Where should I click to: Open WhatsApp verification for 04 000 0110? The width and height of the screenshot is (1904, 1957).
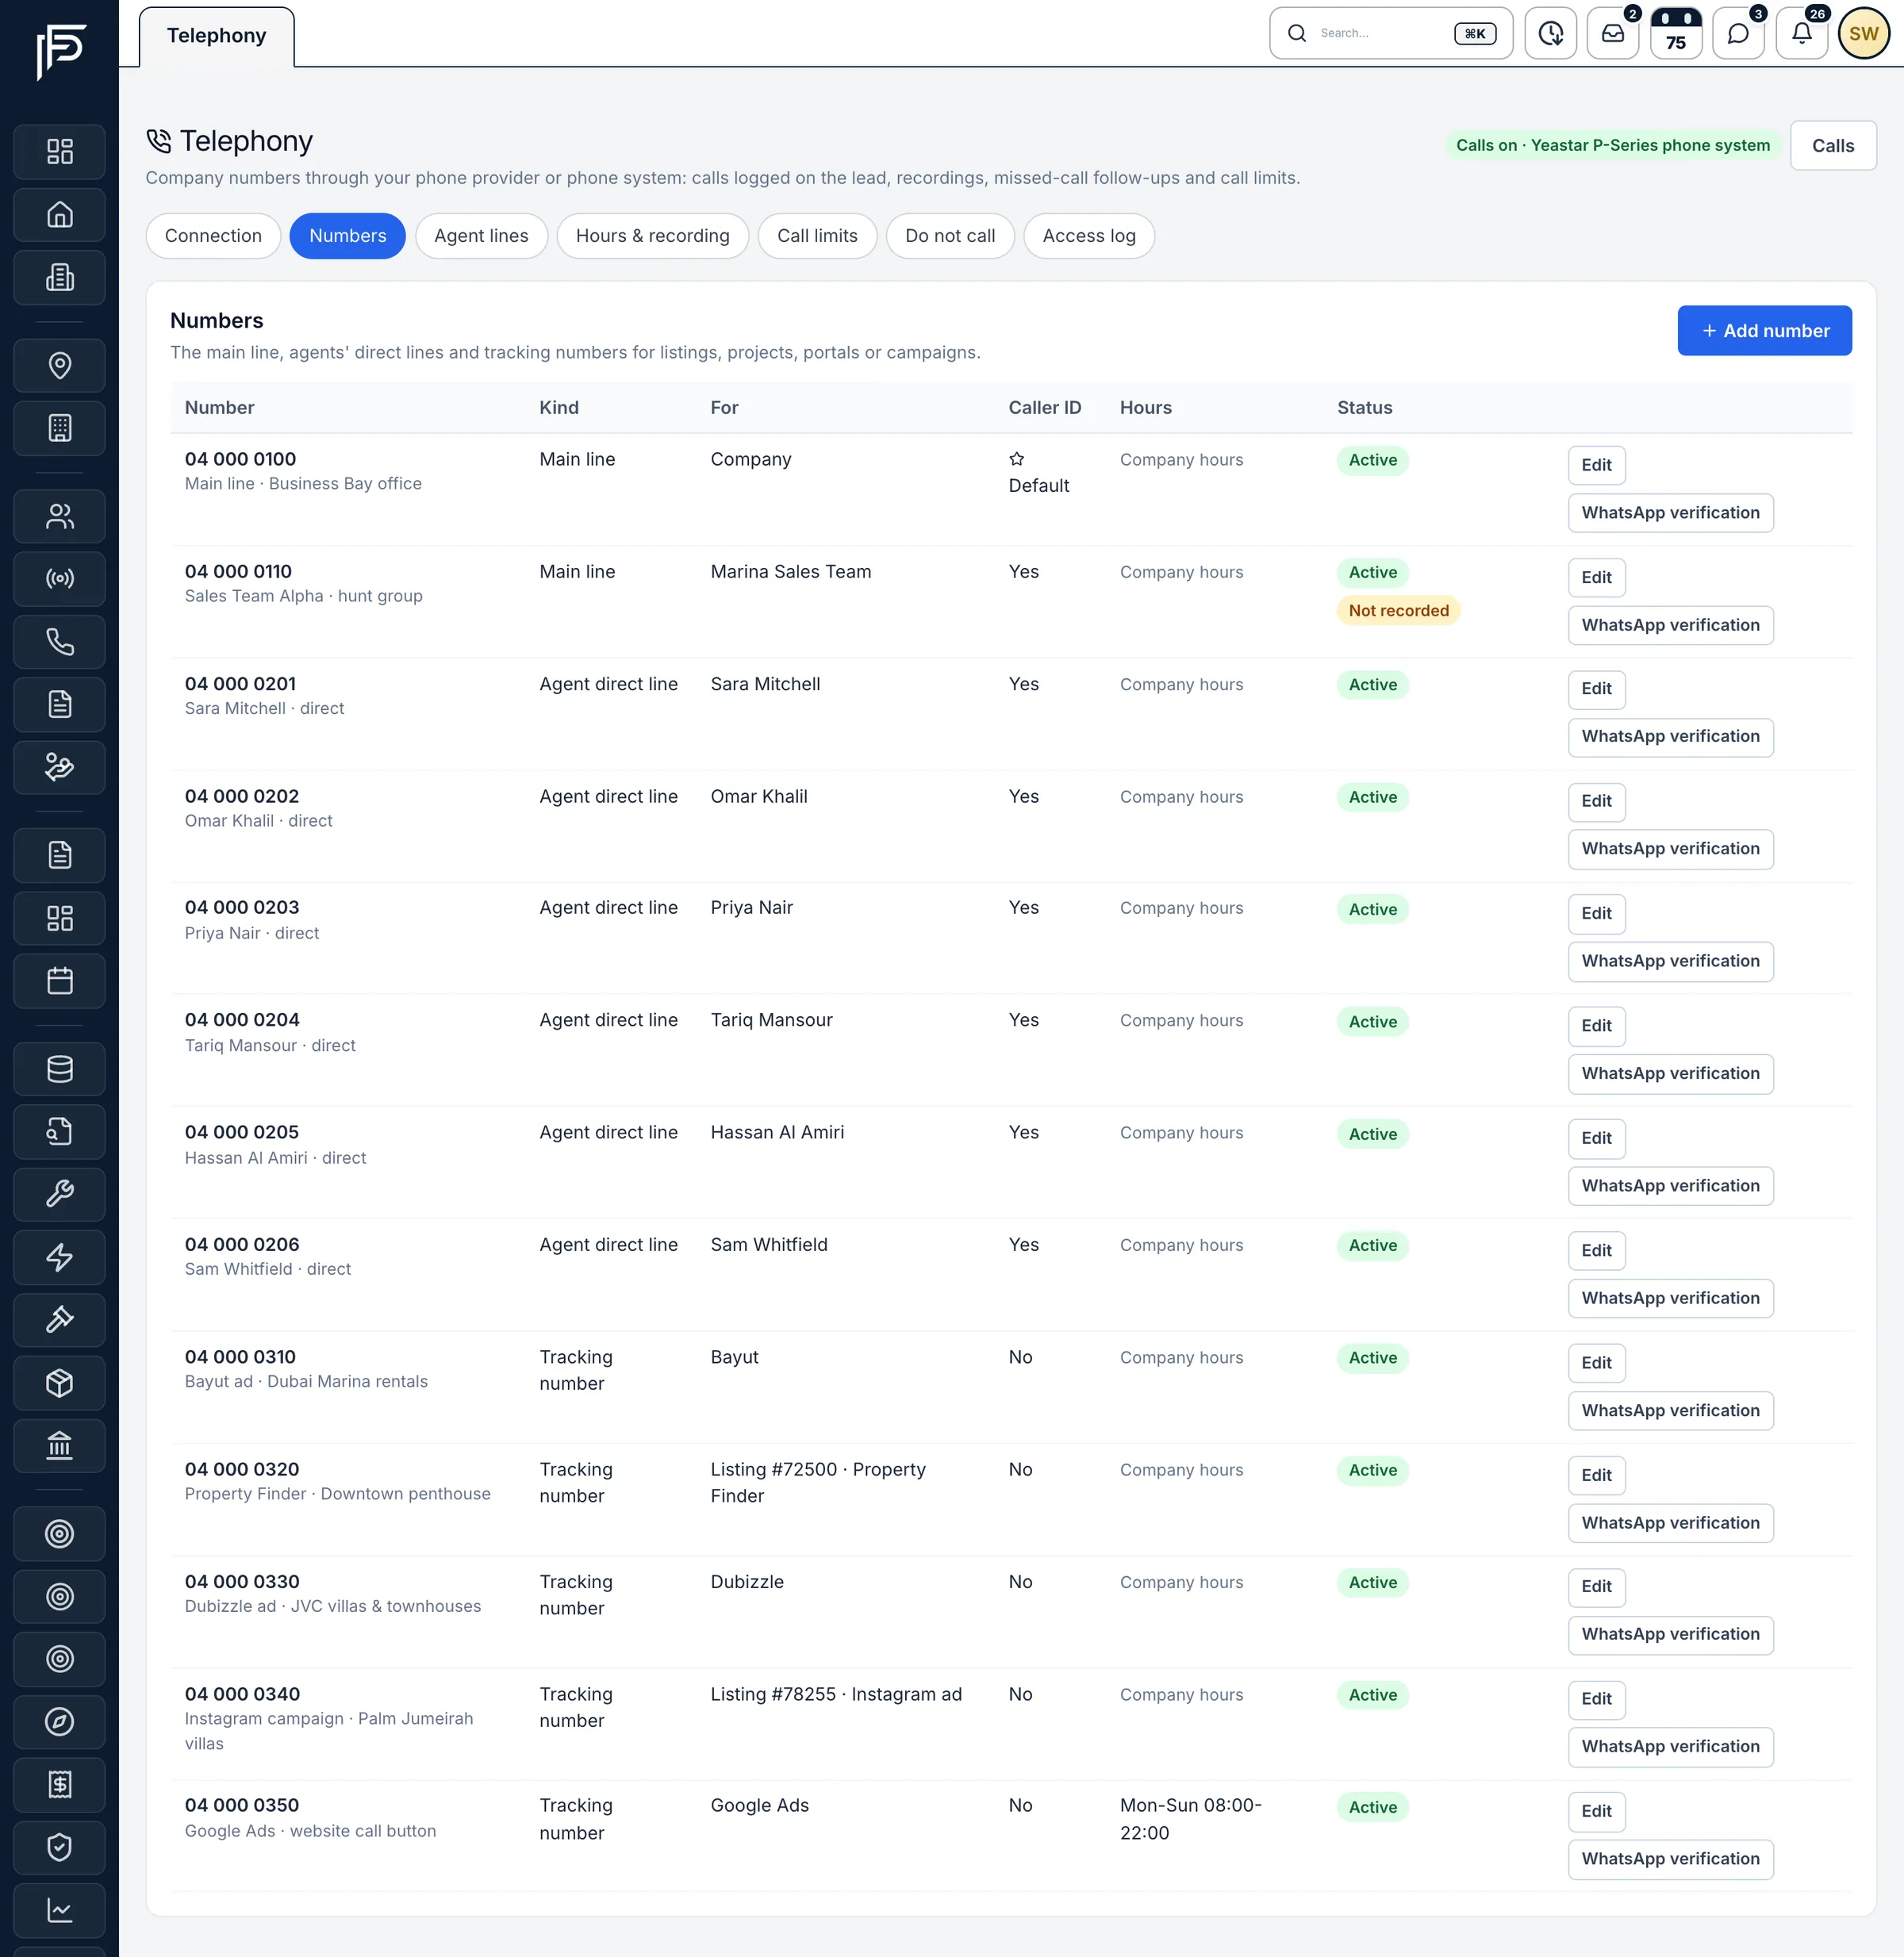coord(1671,626)
